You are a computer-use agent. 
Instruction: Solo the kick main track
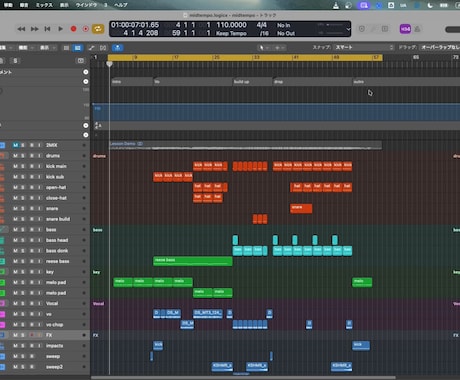pos(23,166)
